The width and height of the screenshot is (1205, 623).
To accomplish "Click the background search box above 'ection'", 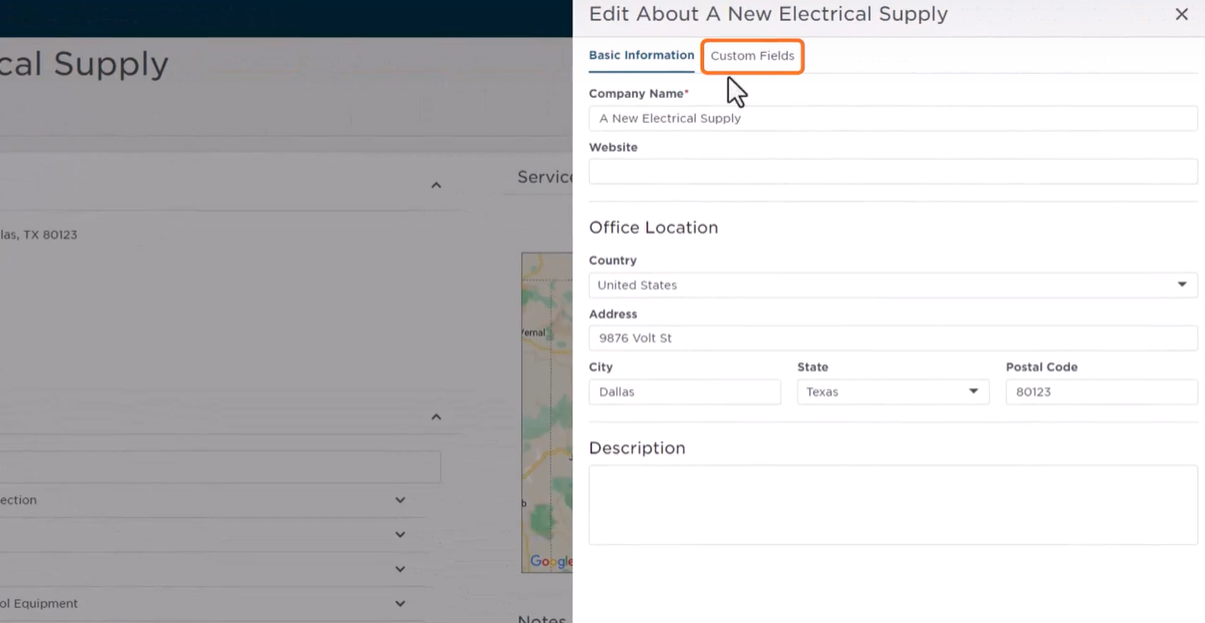I will point(220,467).
